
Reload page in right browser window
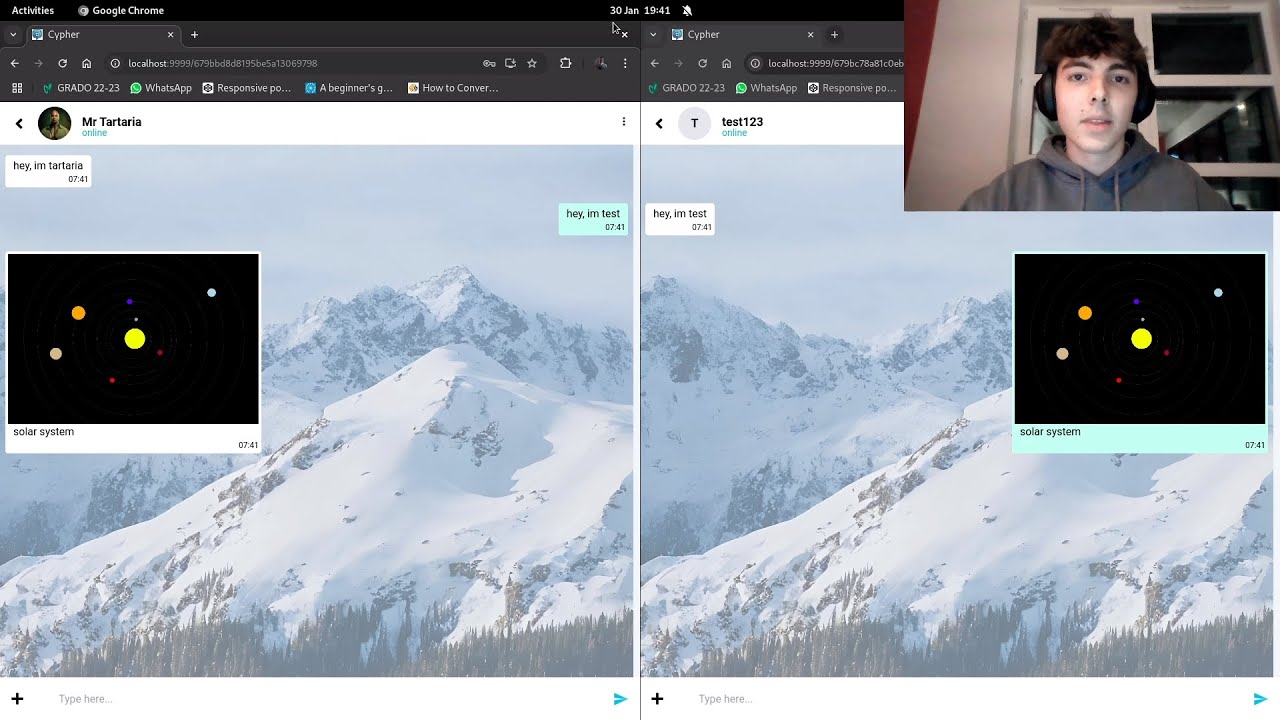tap(702, 63)
